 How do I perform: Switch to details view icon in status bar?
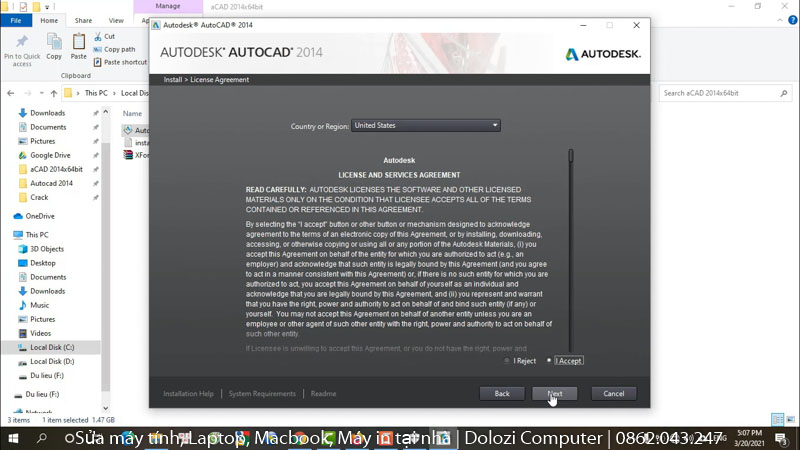(x=778, y=419)
